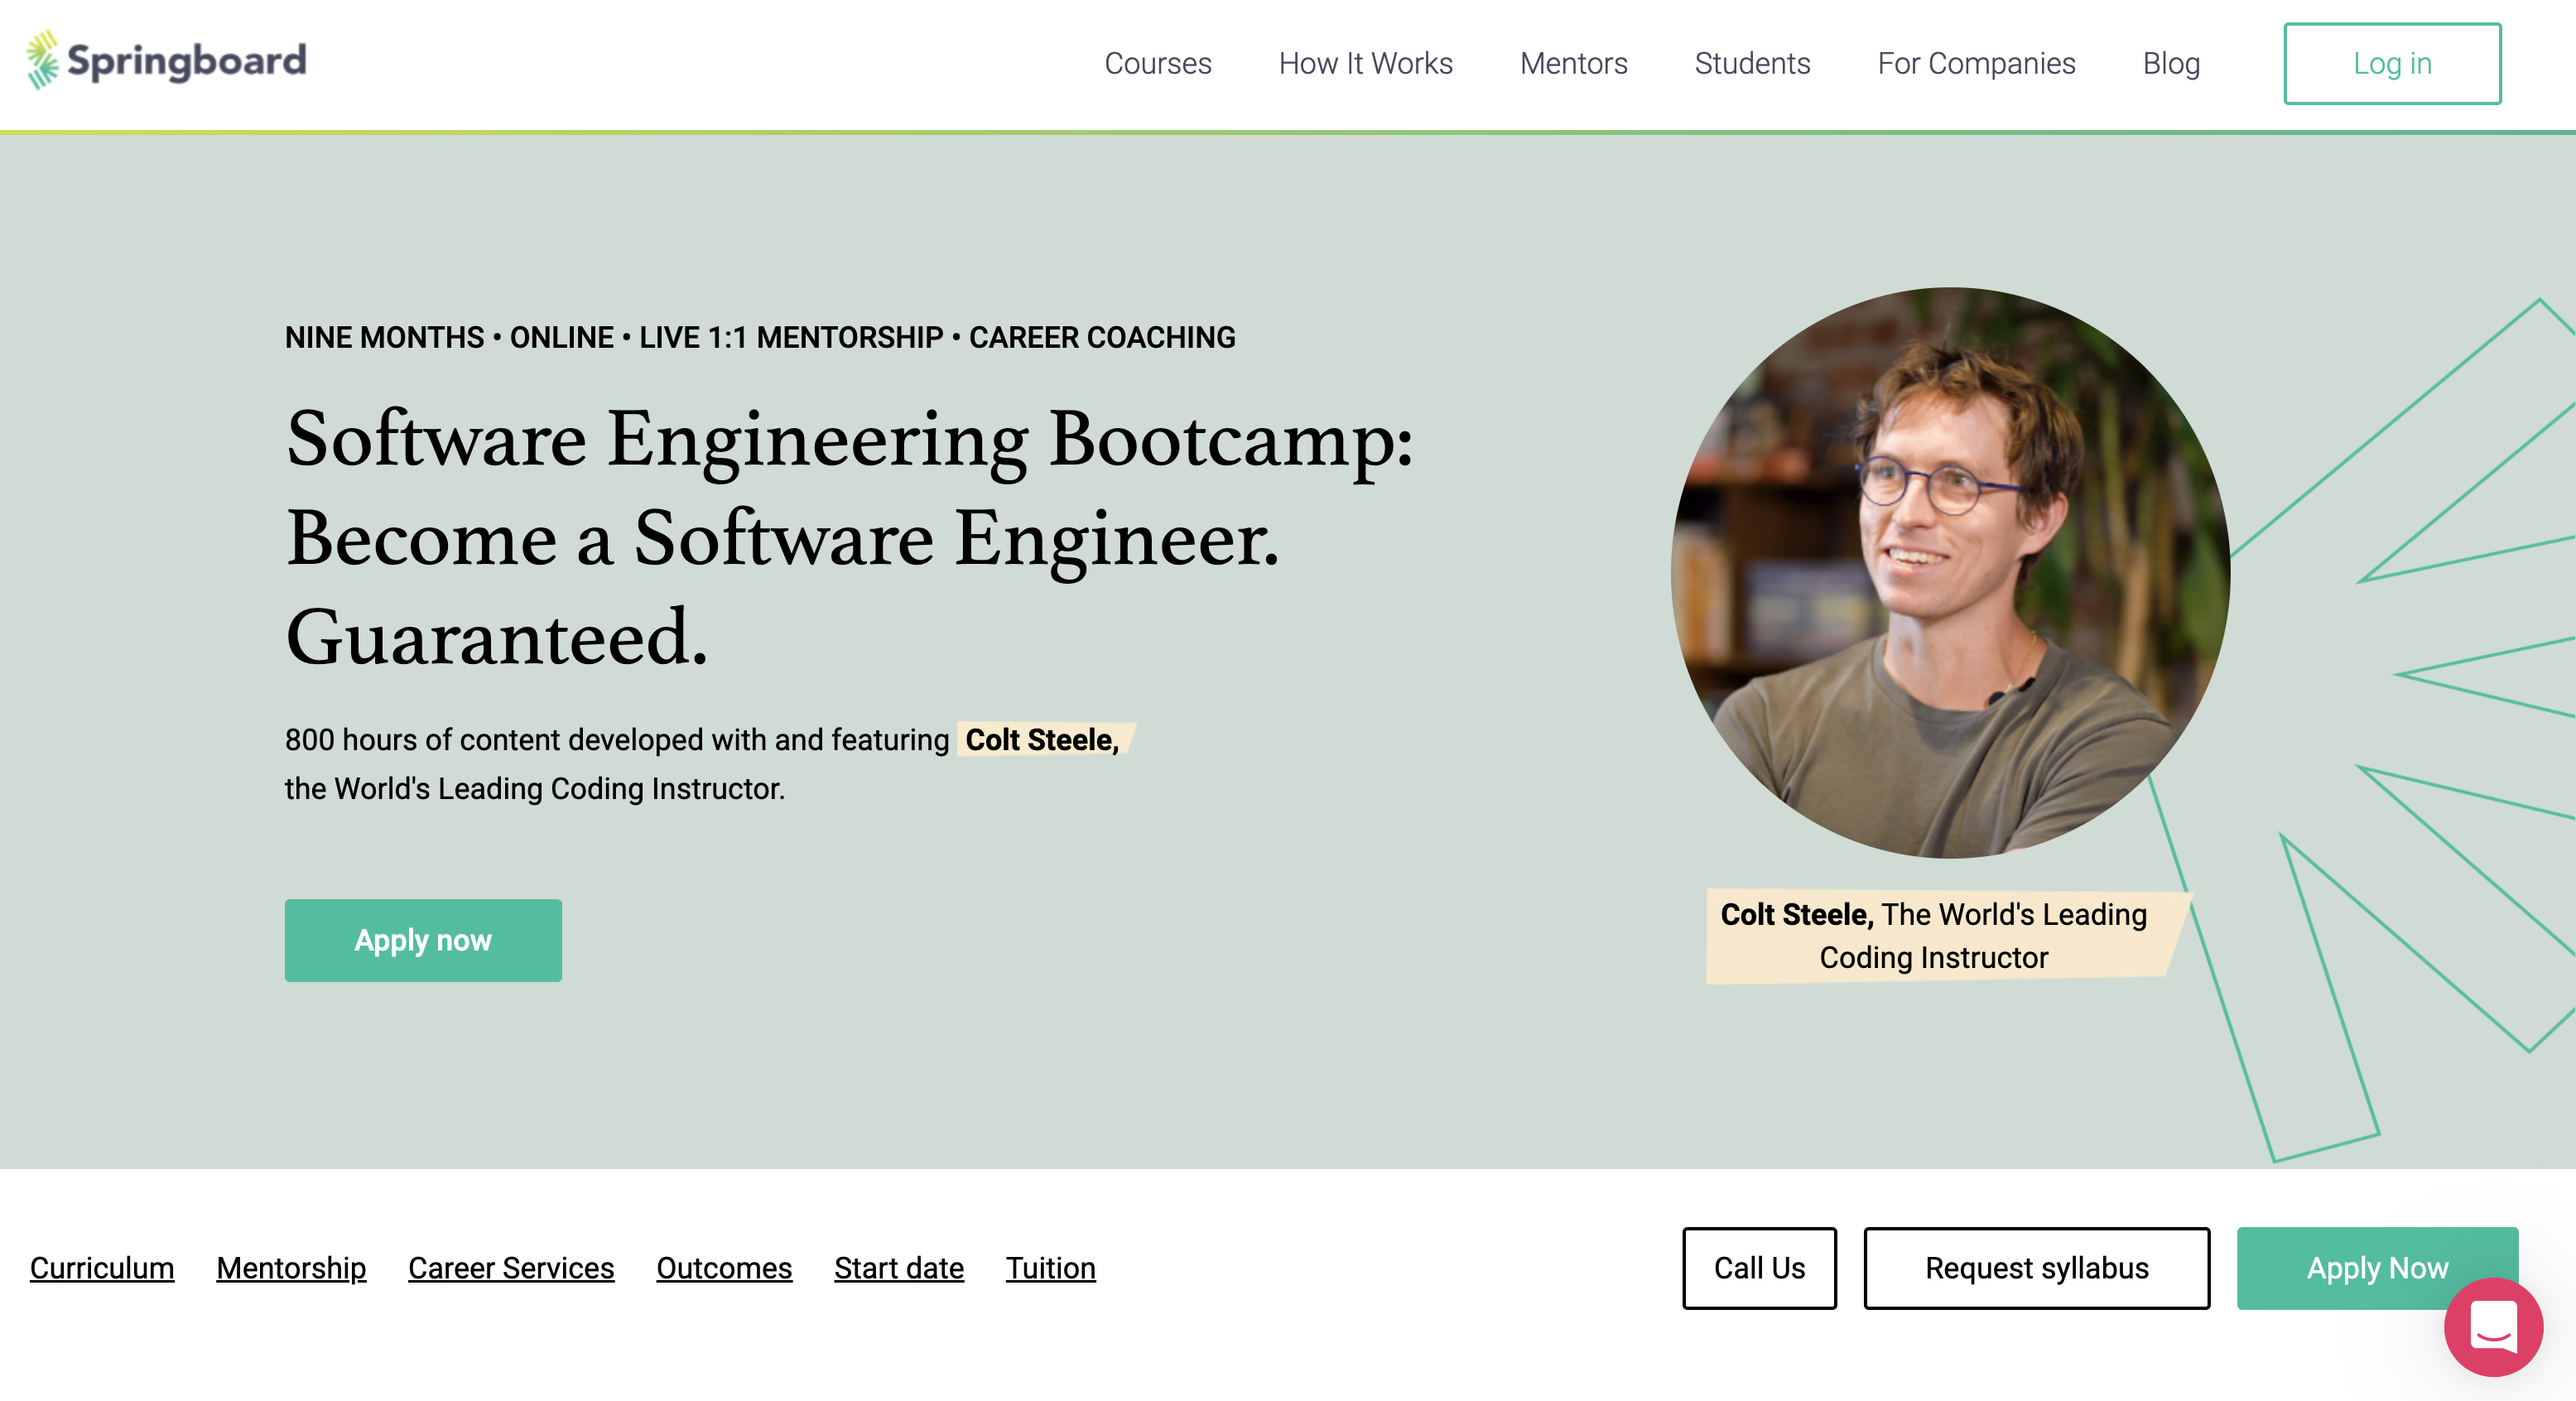Visit the Blog
This screenshot has height=1401, width=2576.
click(x=2171, y=64)
